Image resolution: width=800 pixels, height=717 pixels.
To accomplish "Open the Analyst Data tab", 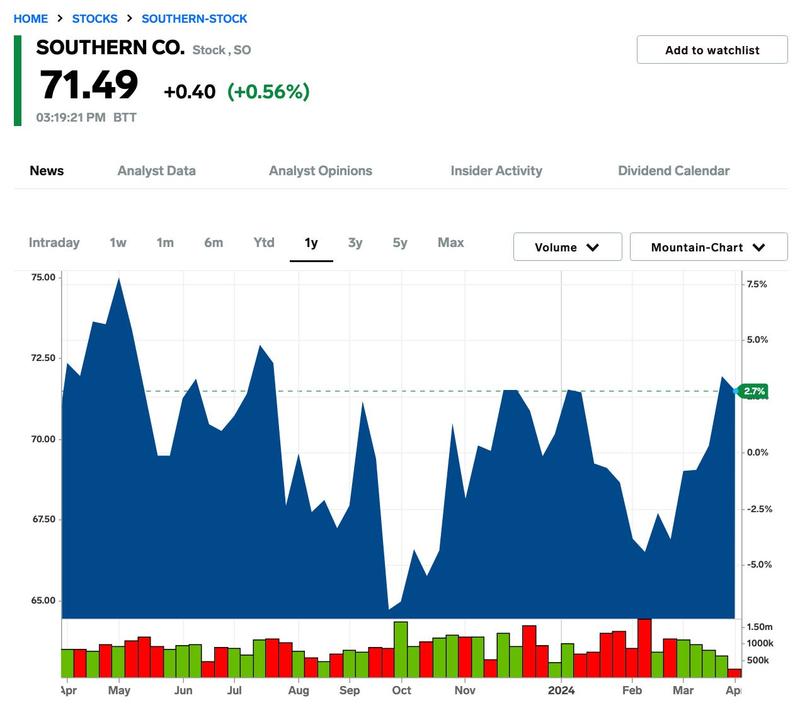I will coord(157,170).
